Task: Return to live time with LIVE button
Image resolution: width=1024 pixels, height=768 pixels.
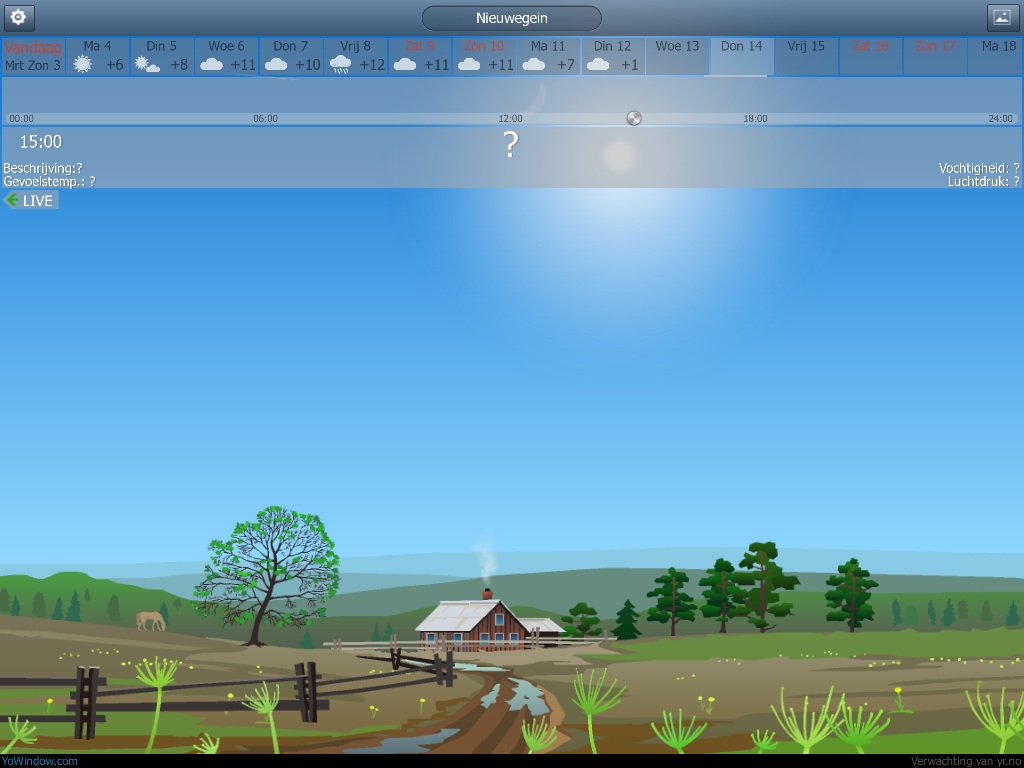Action: [31, 200]
